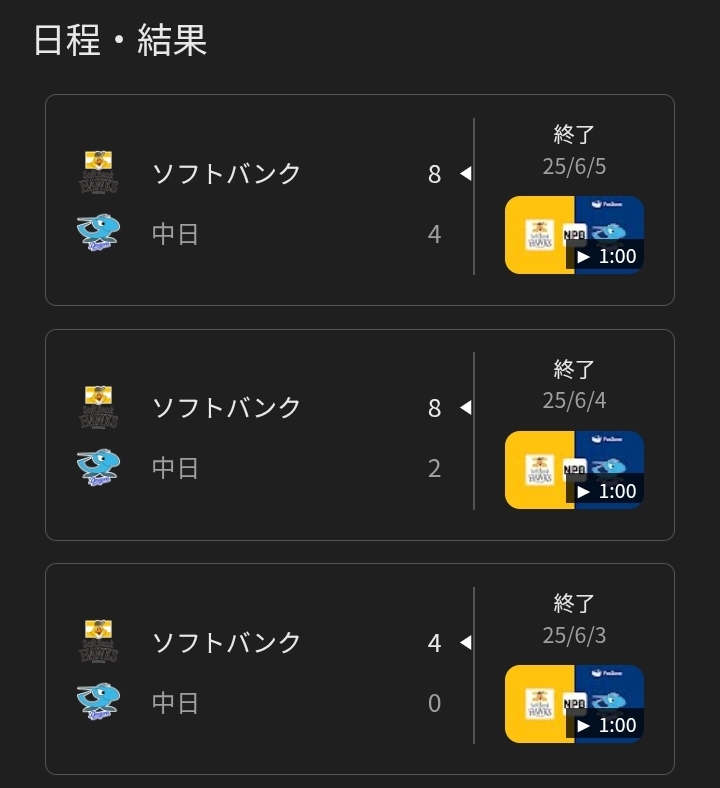Screen dimensions: 720x788
Task: Open ソフトバンク team name in 25/6/5 game
Action: point(226,173)
